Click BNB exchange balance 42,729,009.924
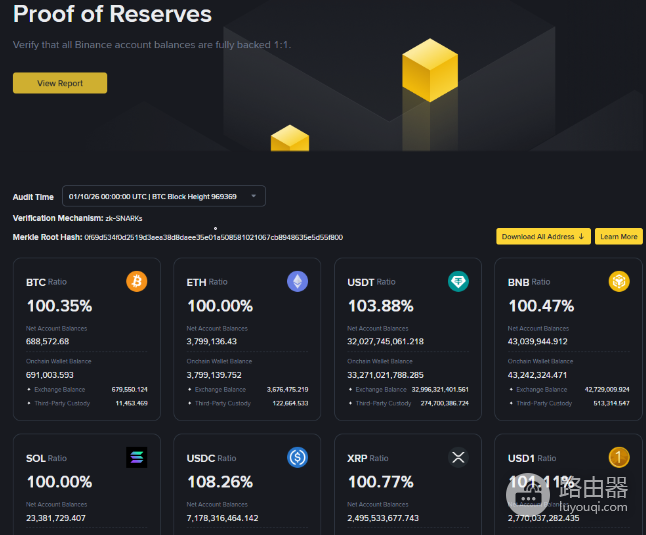646x535 pixels. pyautogui.click(x=607, y=390)
